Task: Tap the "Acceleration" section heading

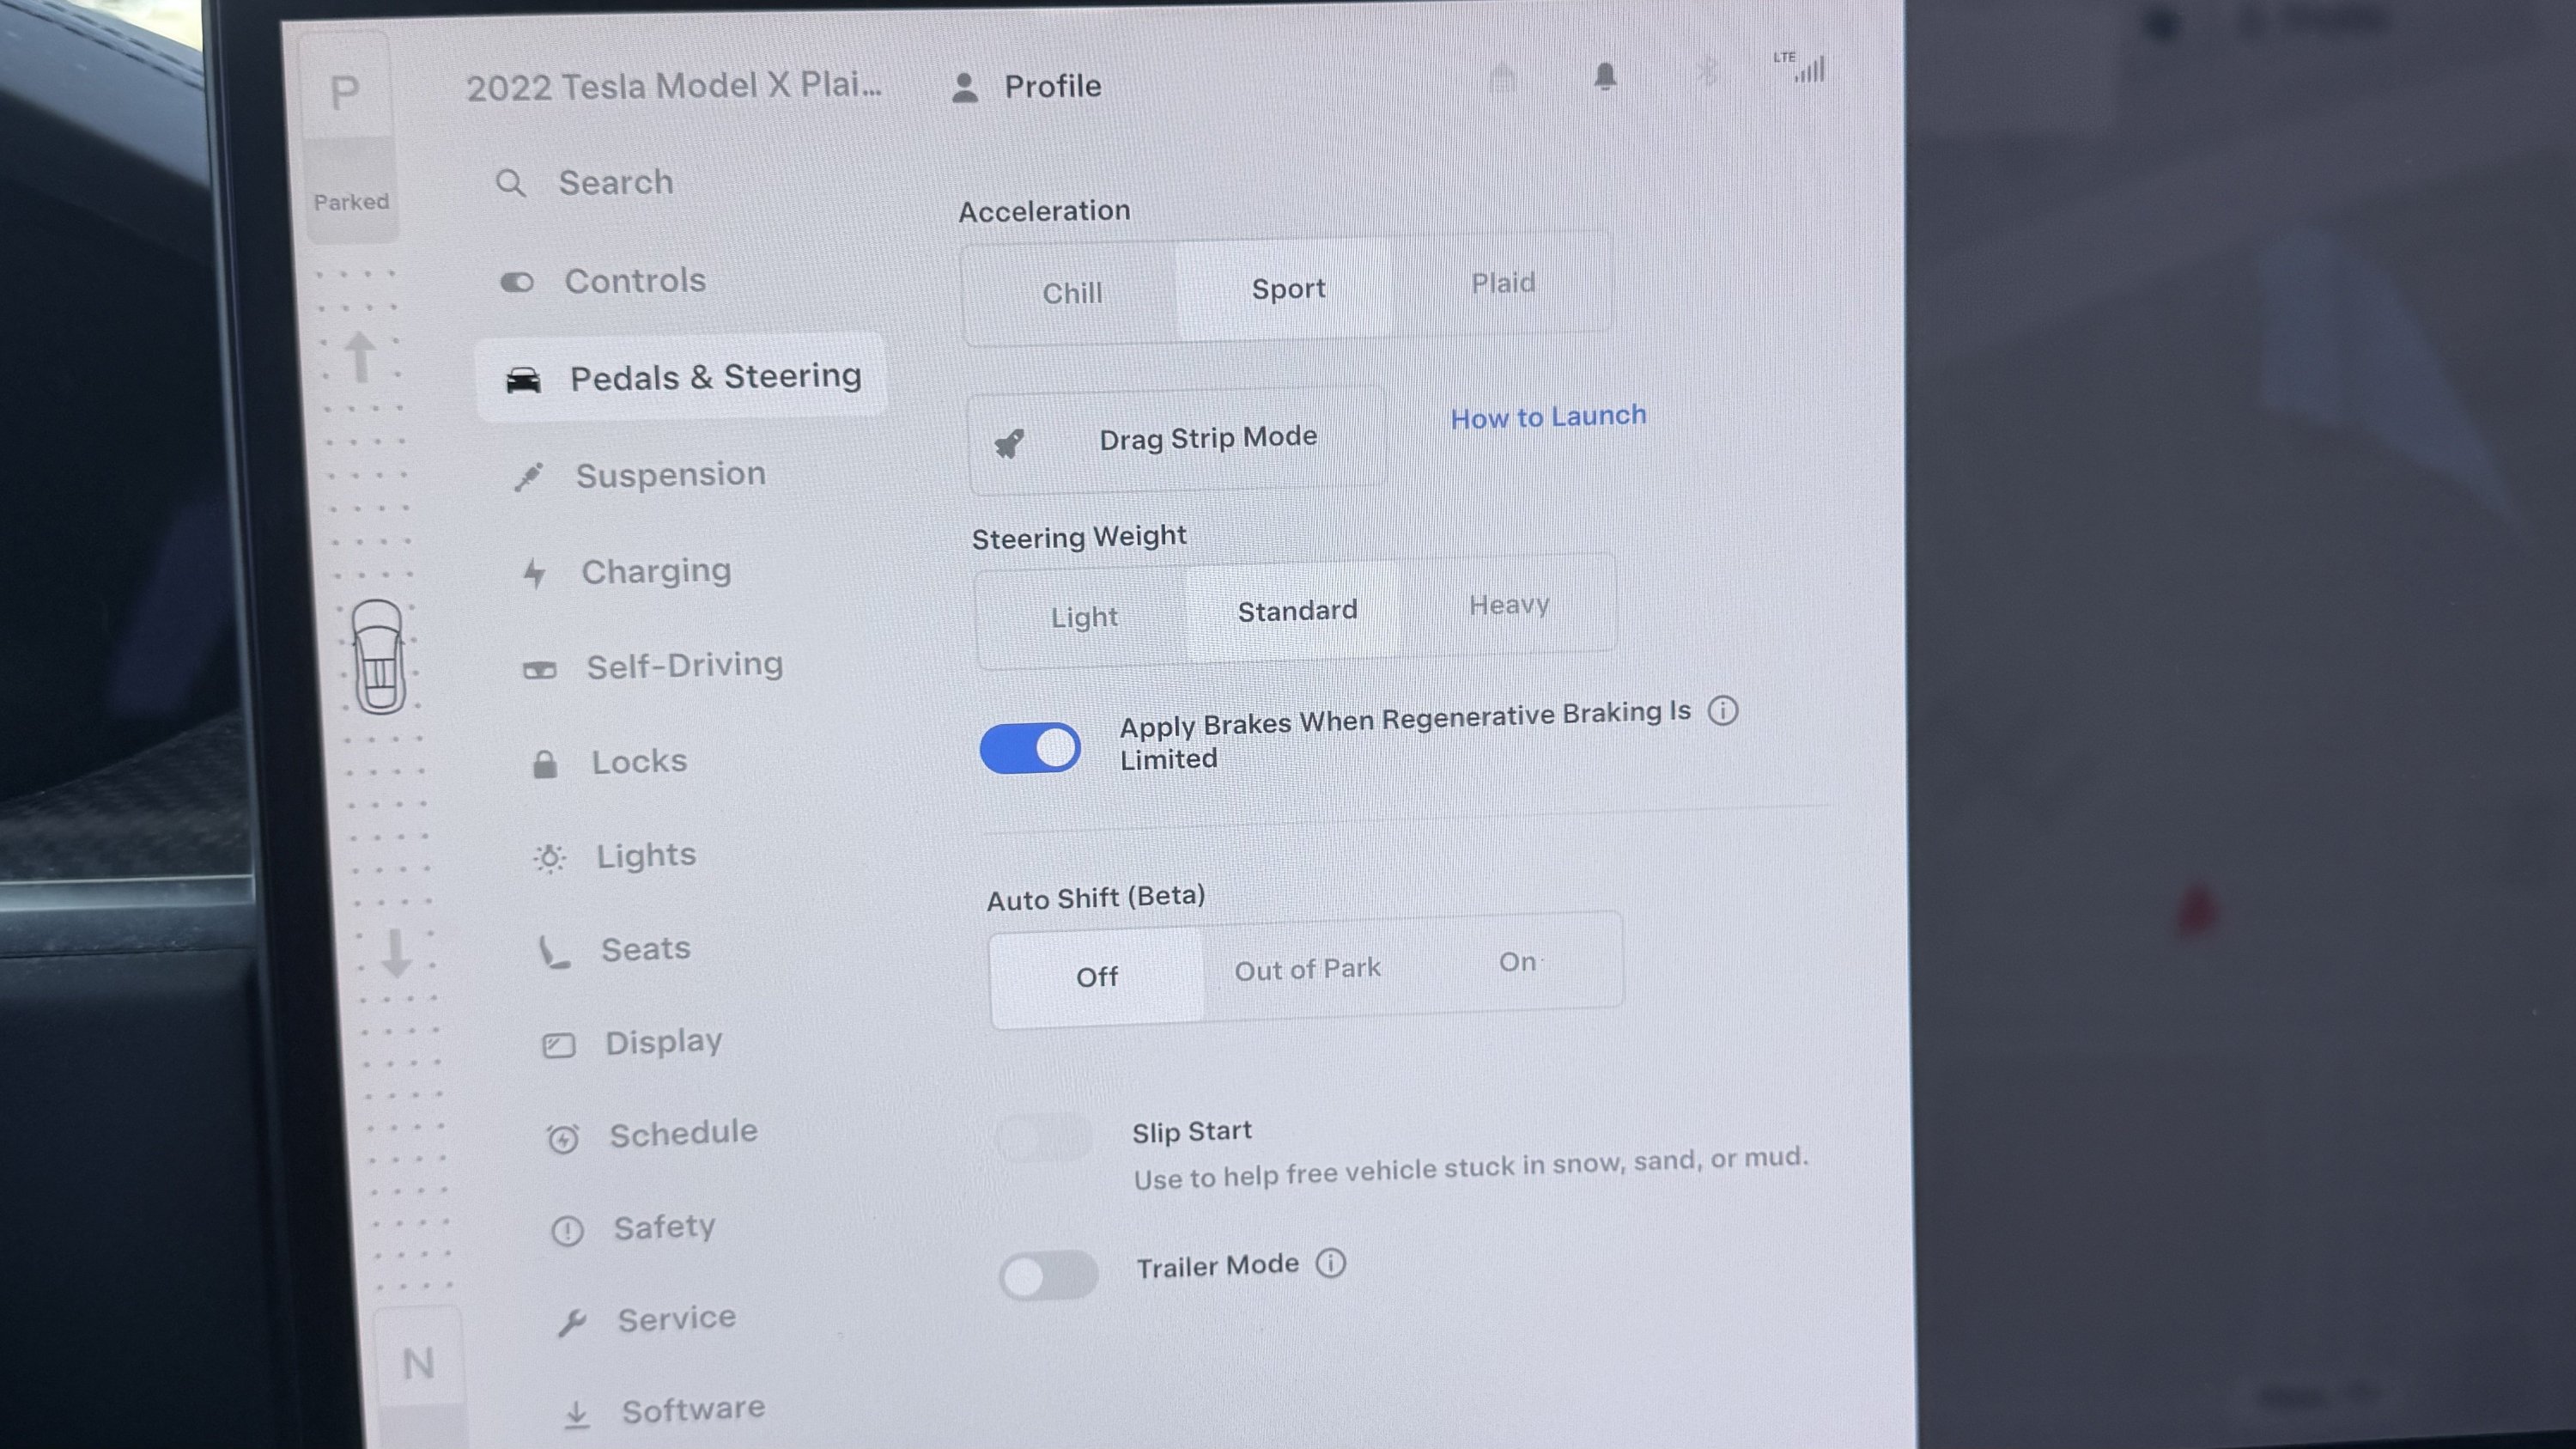Action: 1044,211
